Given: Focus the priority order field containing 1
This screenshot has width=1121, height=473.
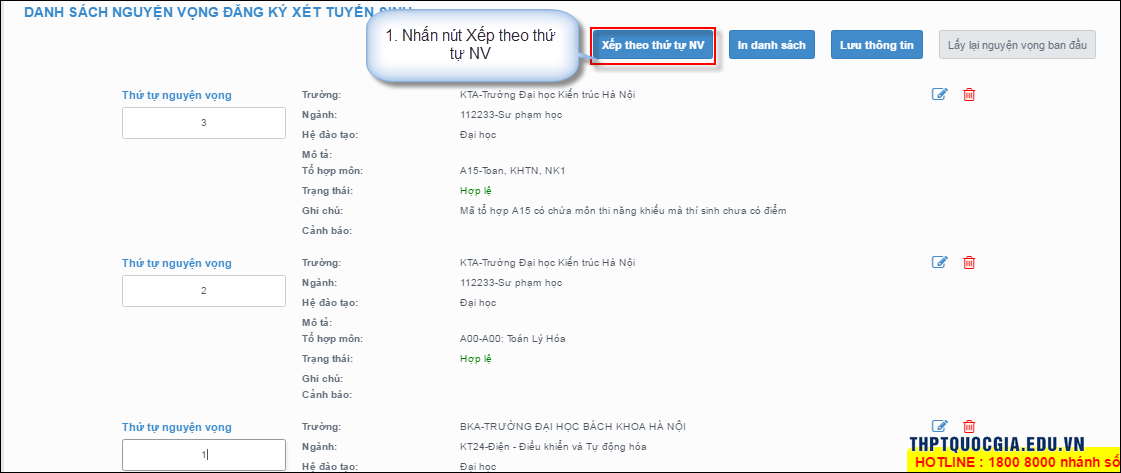Looking at the screenshot, I should point(204,454).
